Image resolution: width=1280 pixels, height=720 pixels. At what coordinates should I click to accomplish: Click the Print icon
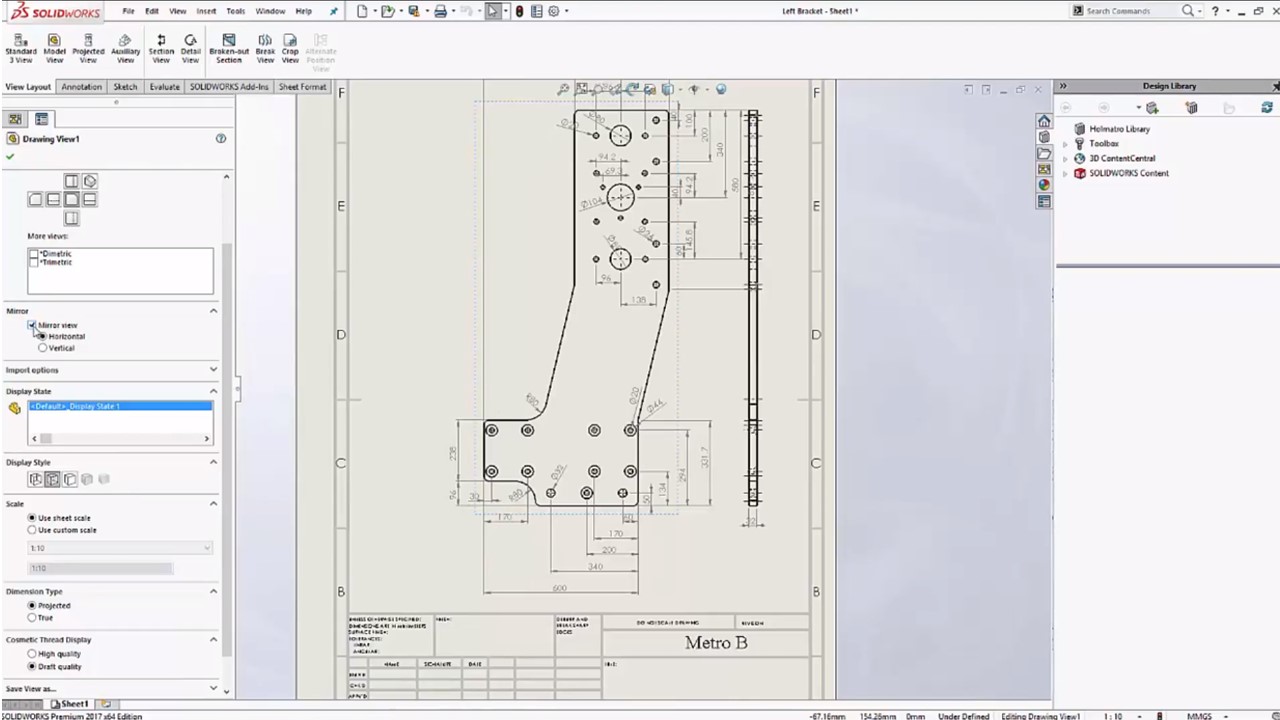pyautogui.click(x=440, y=11)
